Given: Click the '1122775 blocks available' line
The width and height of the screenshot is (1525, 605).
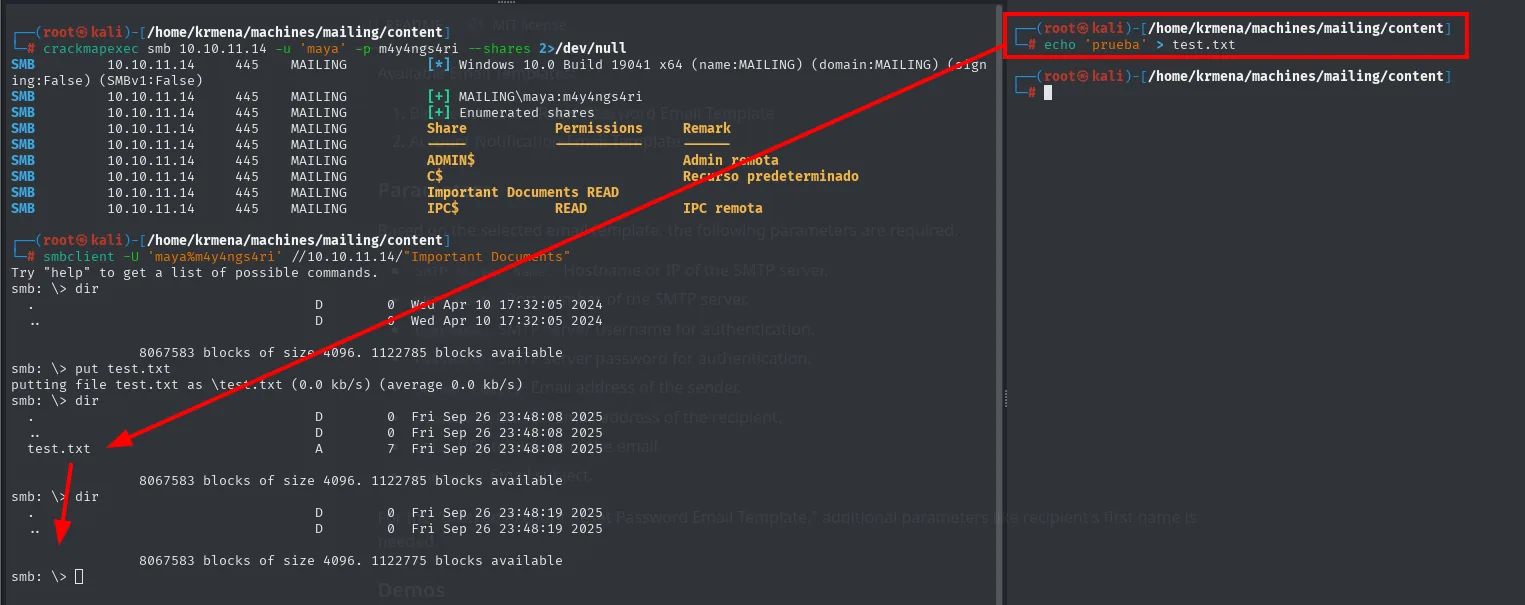Looking at the screenshot, I should coord(351,560).
